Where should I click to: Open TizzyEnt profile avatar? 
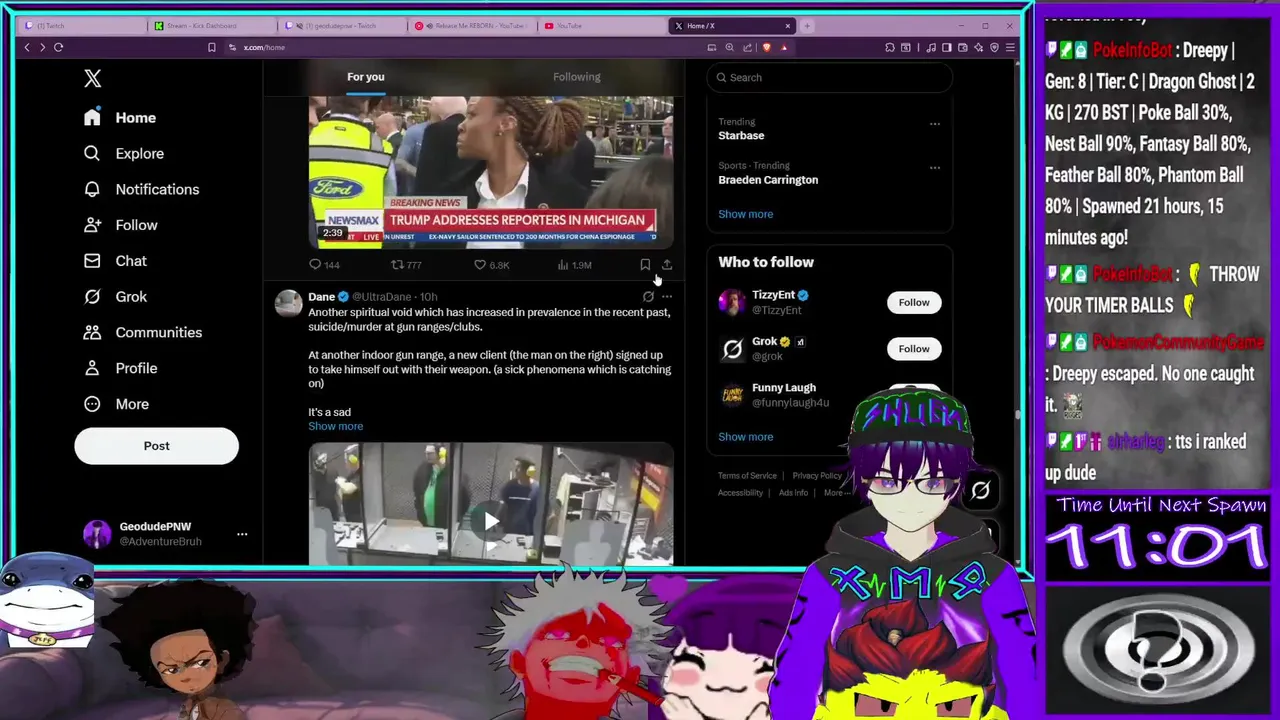[732, 302]
